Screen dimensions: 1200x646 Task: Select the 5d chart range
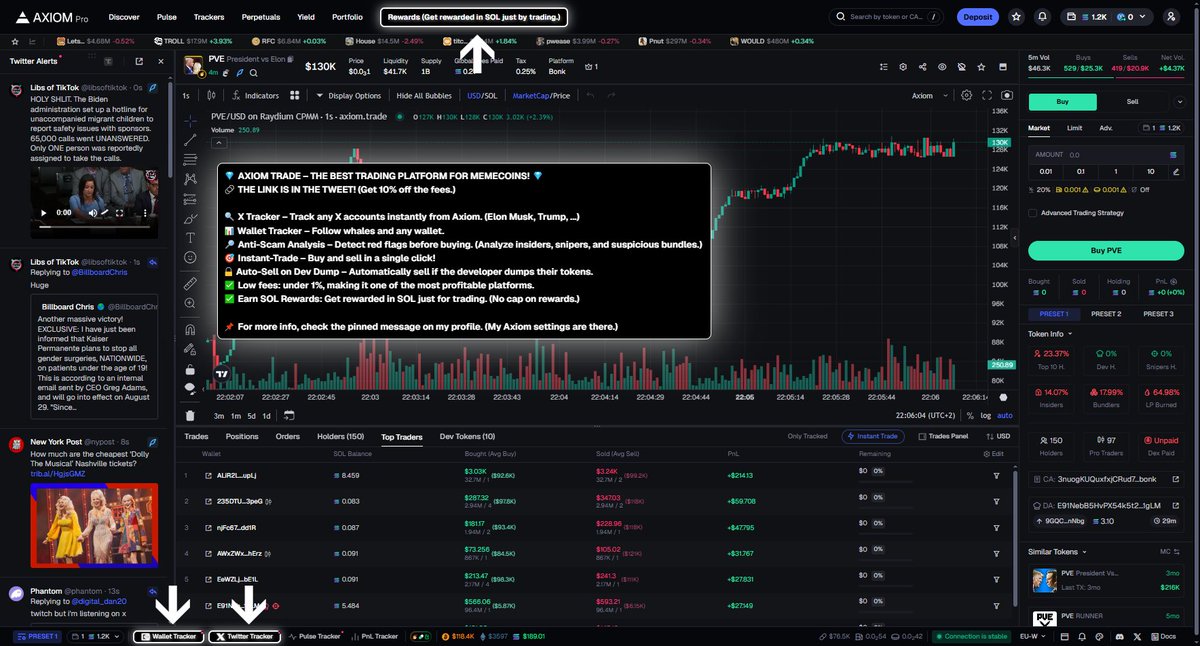pyautogui.click(x=252, y=415)
